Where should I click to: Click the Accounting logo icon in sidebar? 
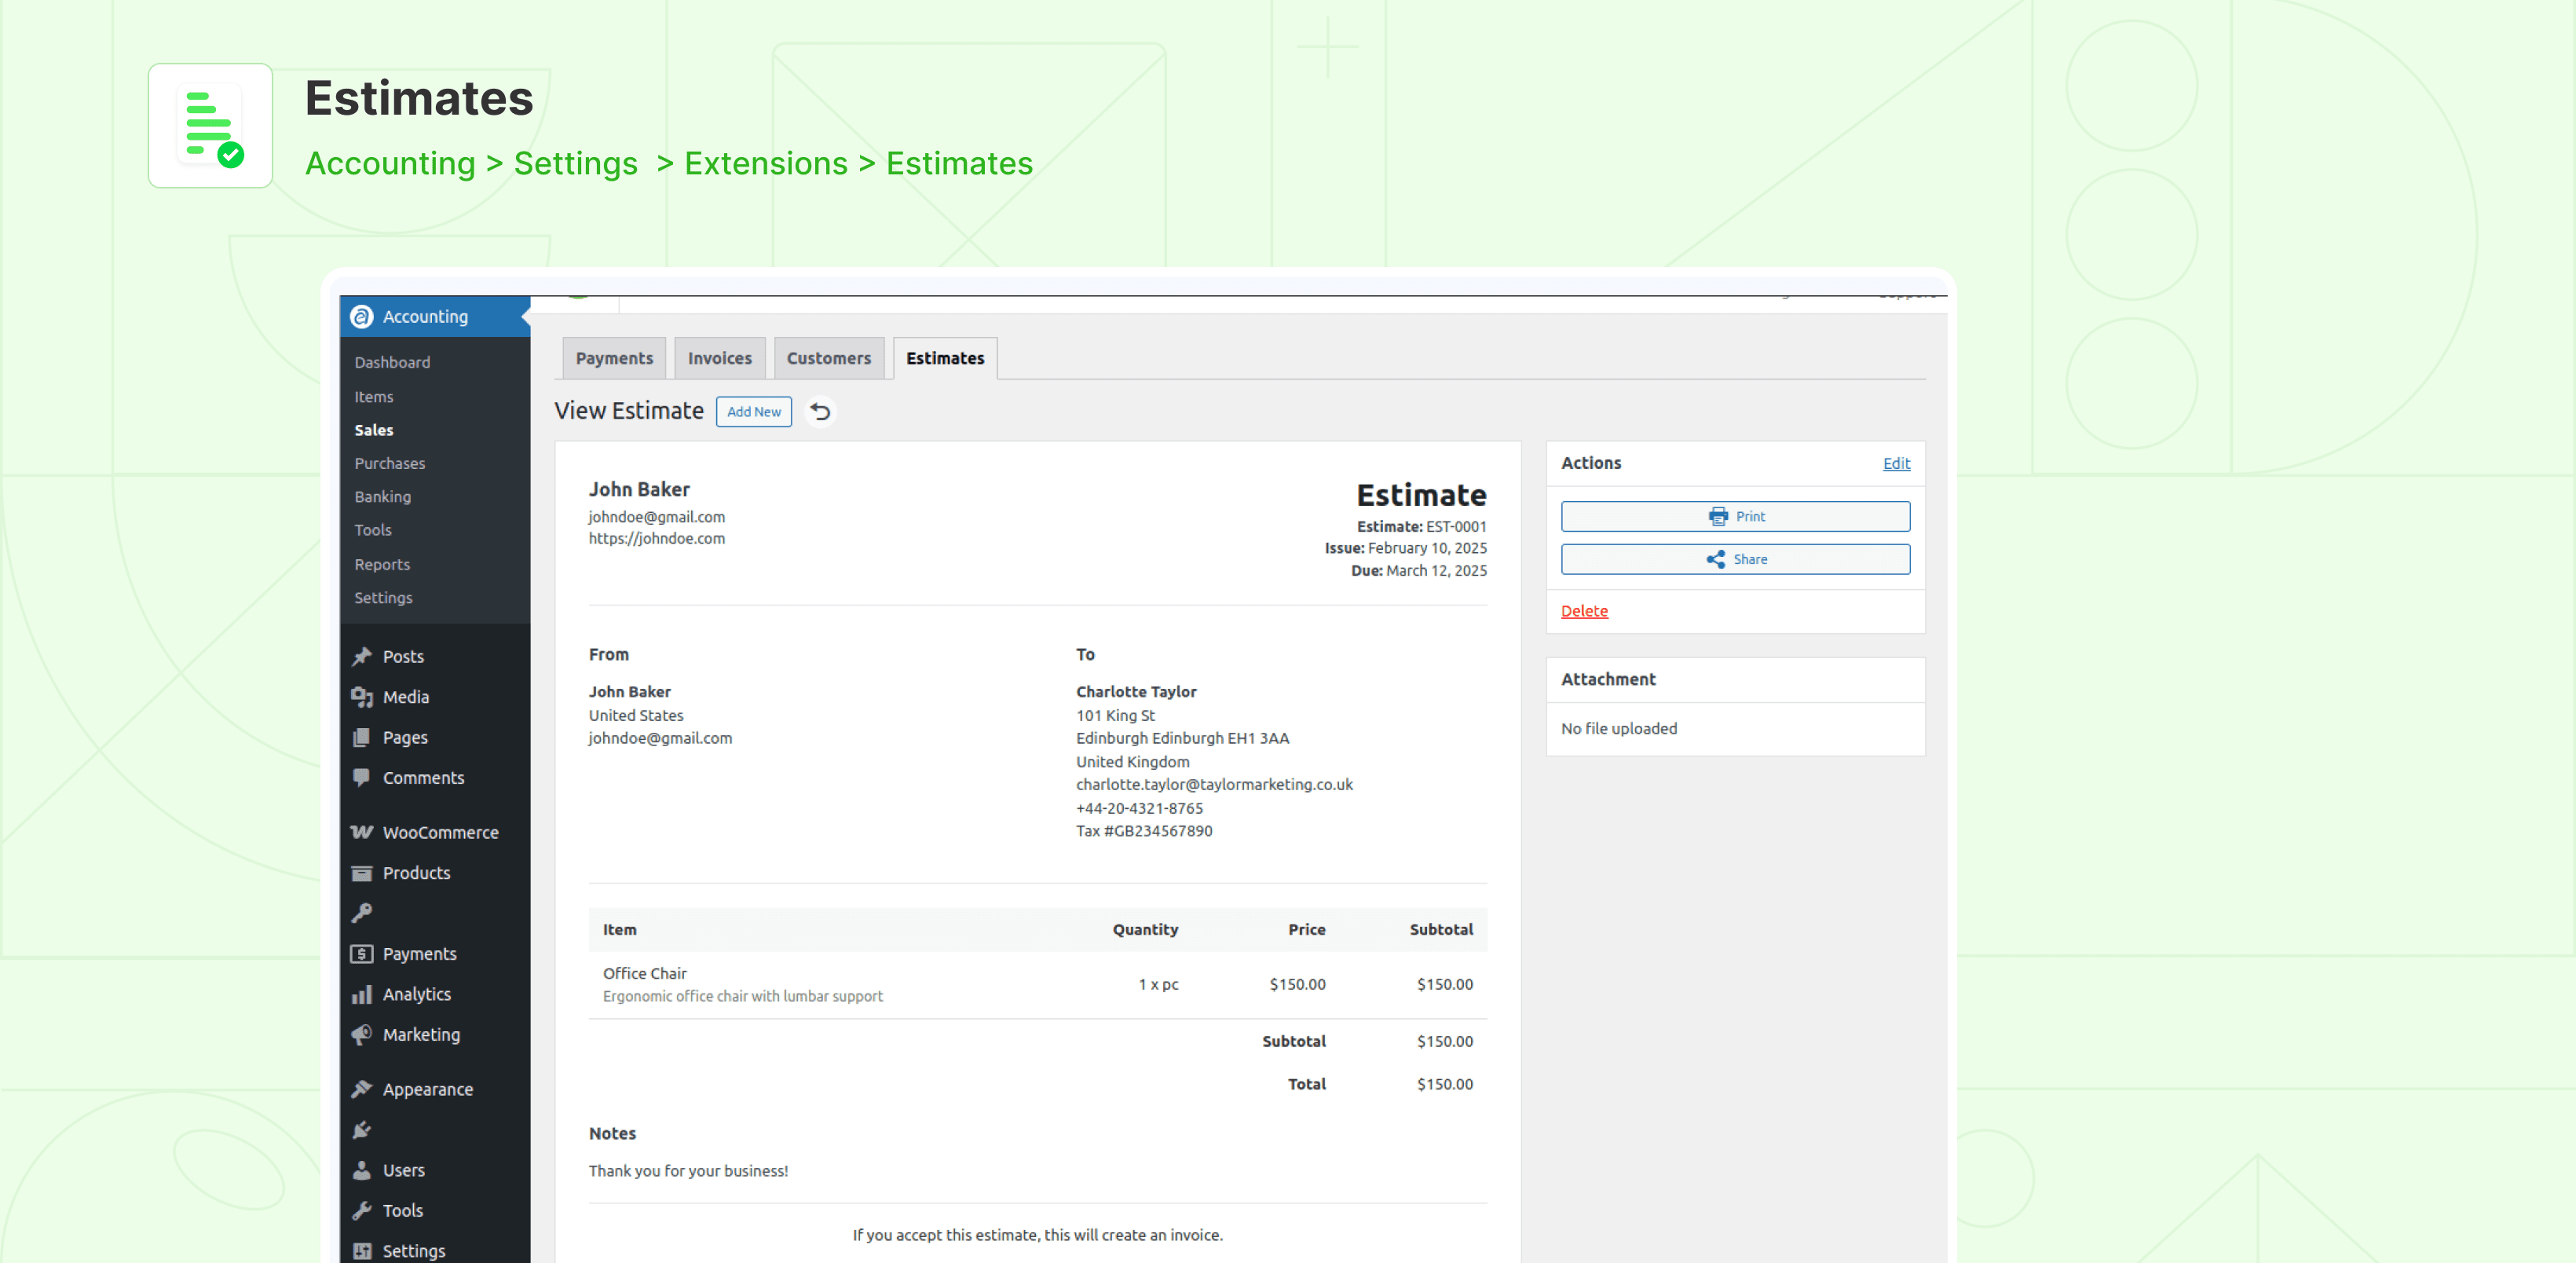pyautogui.click(x=361, y=316)
